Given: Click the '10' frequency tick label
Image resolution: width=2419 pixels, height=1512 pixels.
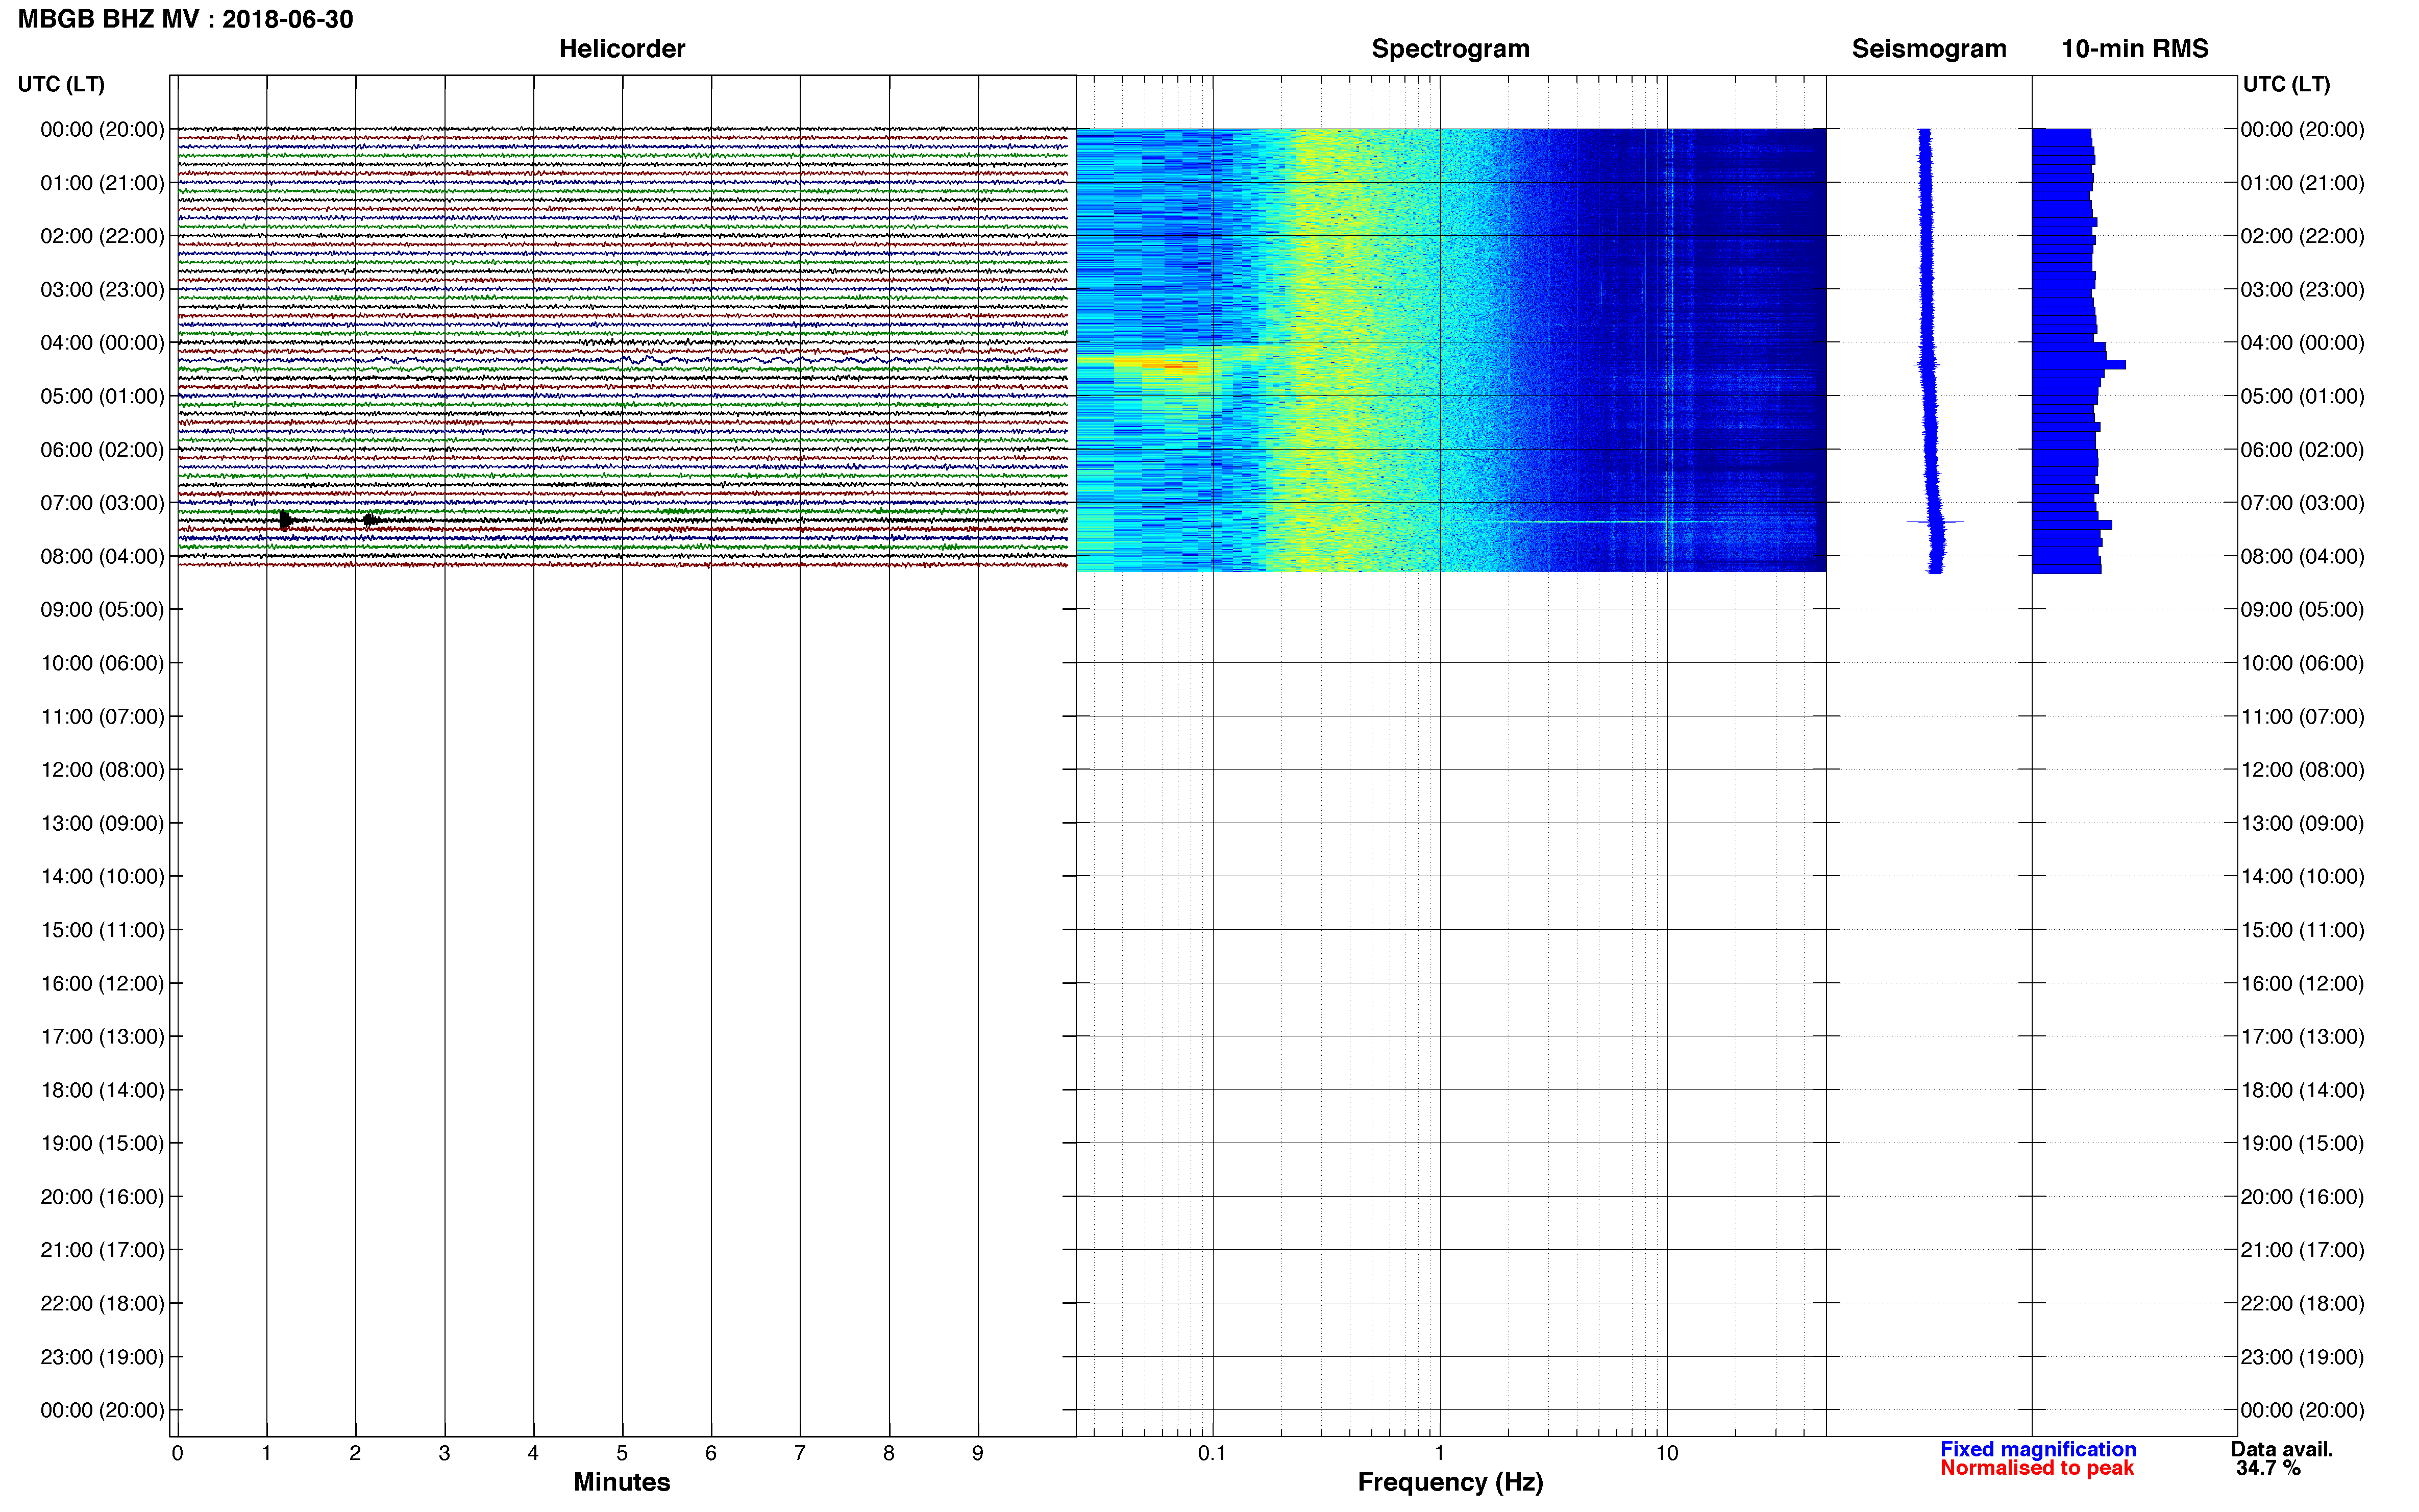Looking at the screenshot, I should click(1666, 1453).
